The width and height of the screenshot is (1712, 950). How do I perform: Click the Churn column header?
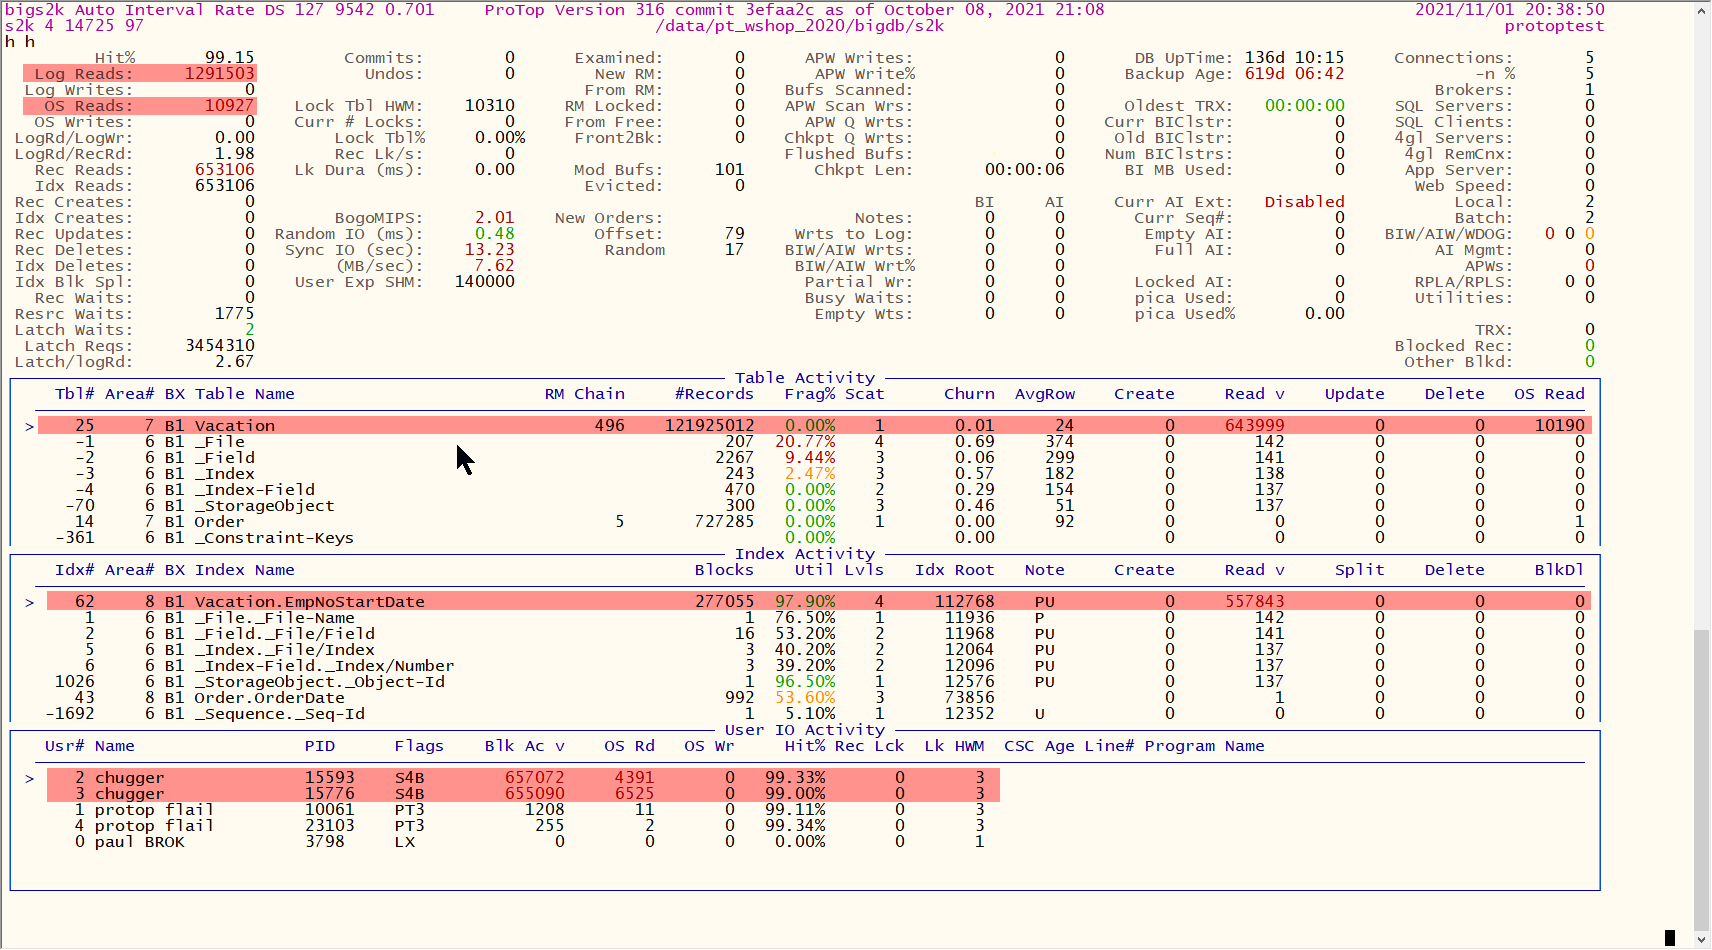tap(970, 394)
